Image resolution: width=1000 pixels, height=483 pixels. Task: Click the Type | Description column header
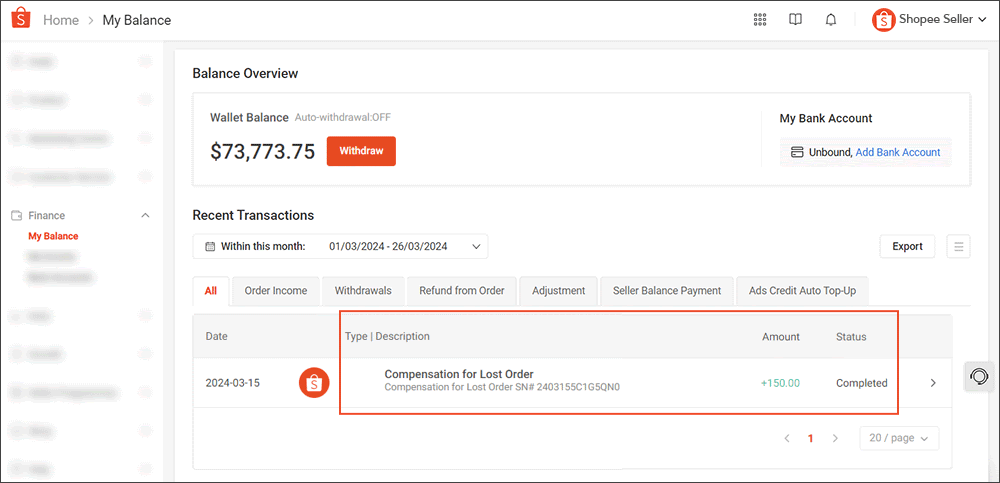pyautogui.click(x=387, y=336)
